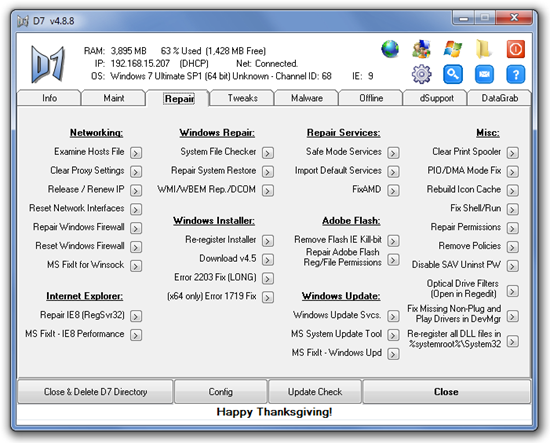Click the red power icon
The image size is (550, 443).
515,49
